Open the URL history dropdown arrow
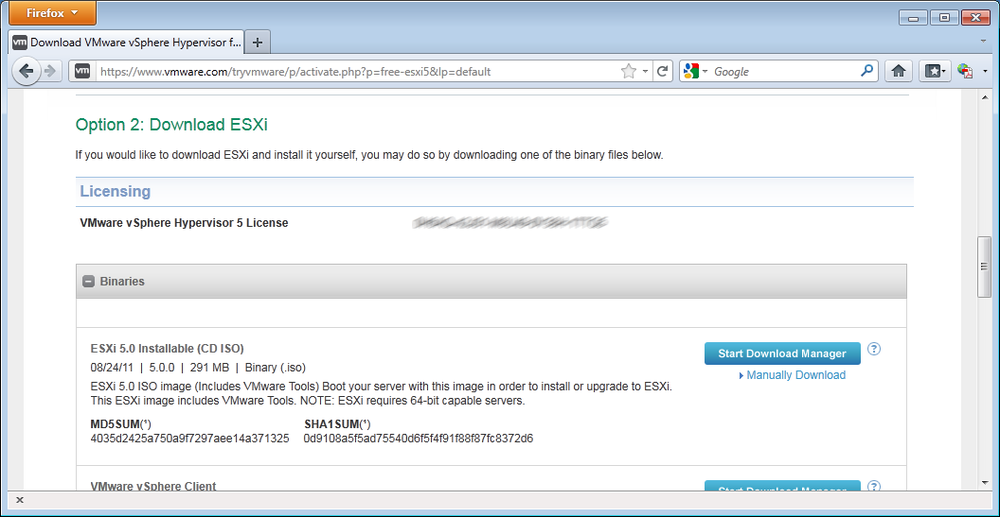Screen dimensions: 1000x517 click(x=645, y=71)
